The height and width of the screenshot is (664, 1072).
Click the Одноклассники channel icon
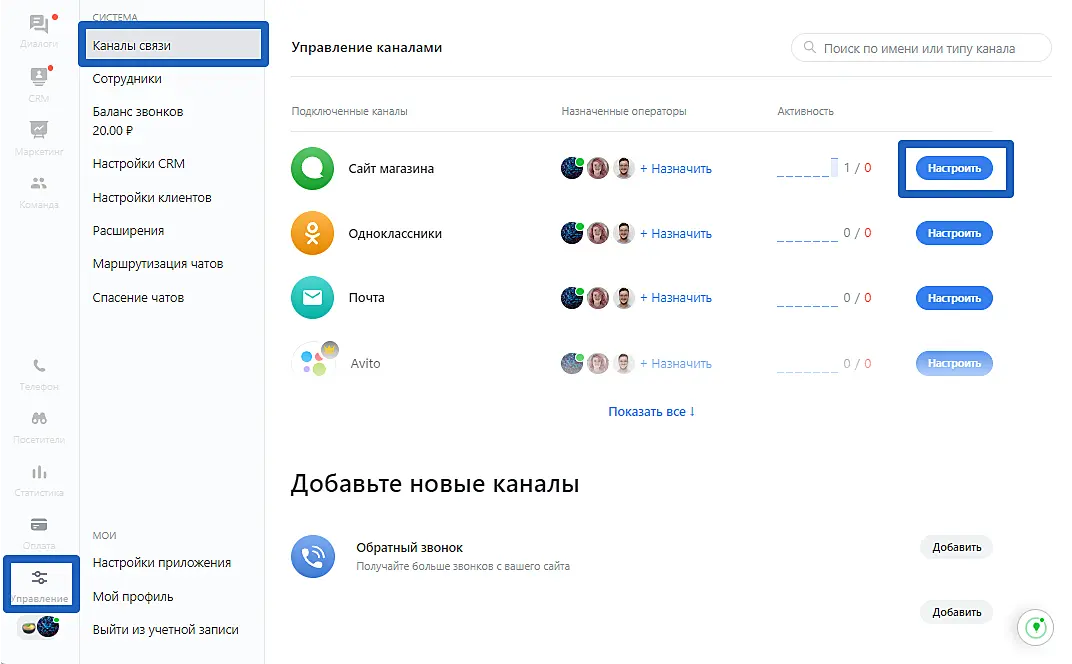[312, 234]
